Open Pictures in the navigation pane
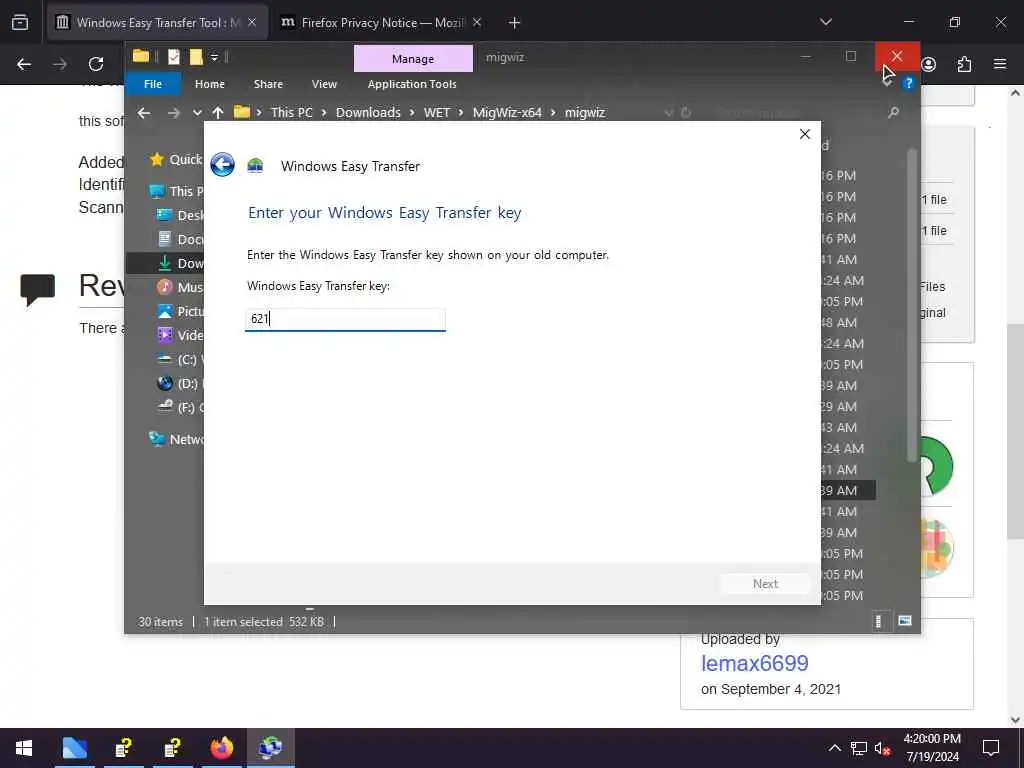 click(180, 312)
